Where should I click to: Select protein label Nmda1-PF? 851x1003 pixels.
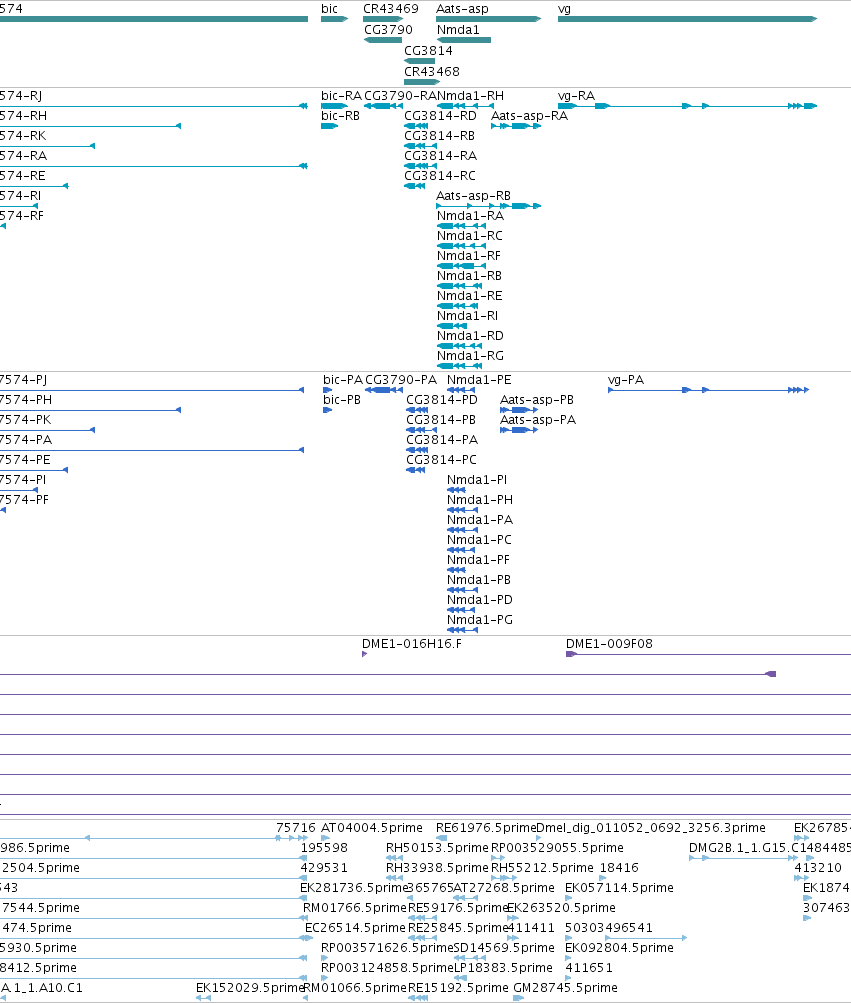coord(479,560)
